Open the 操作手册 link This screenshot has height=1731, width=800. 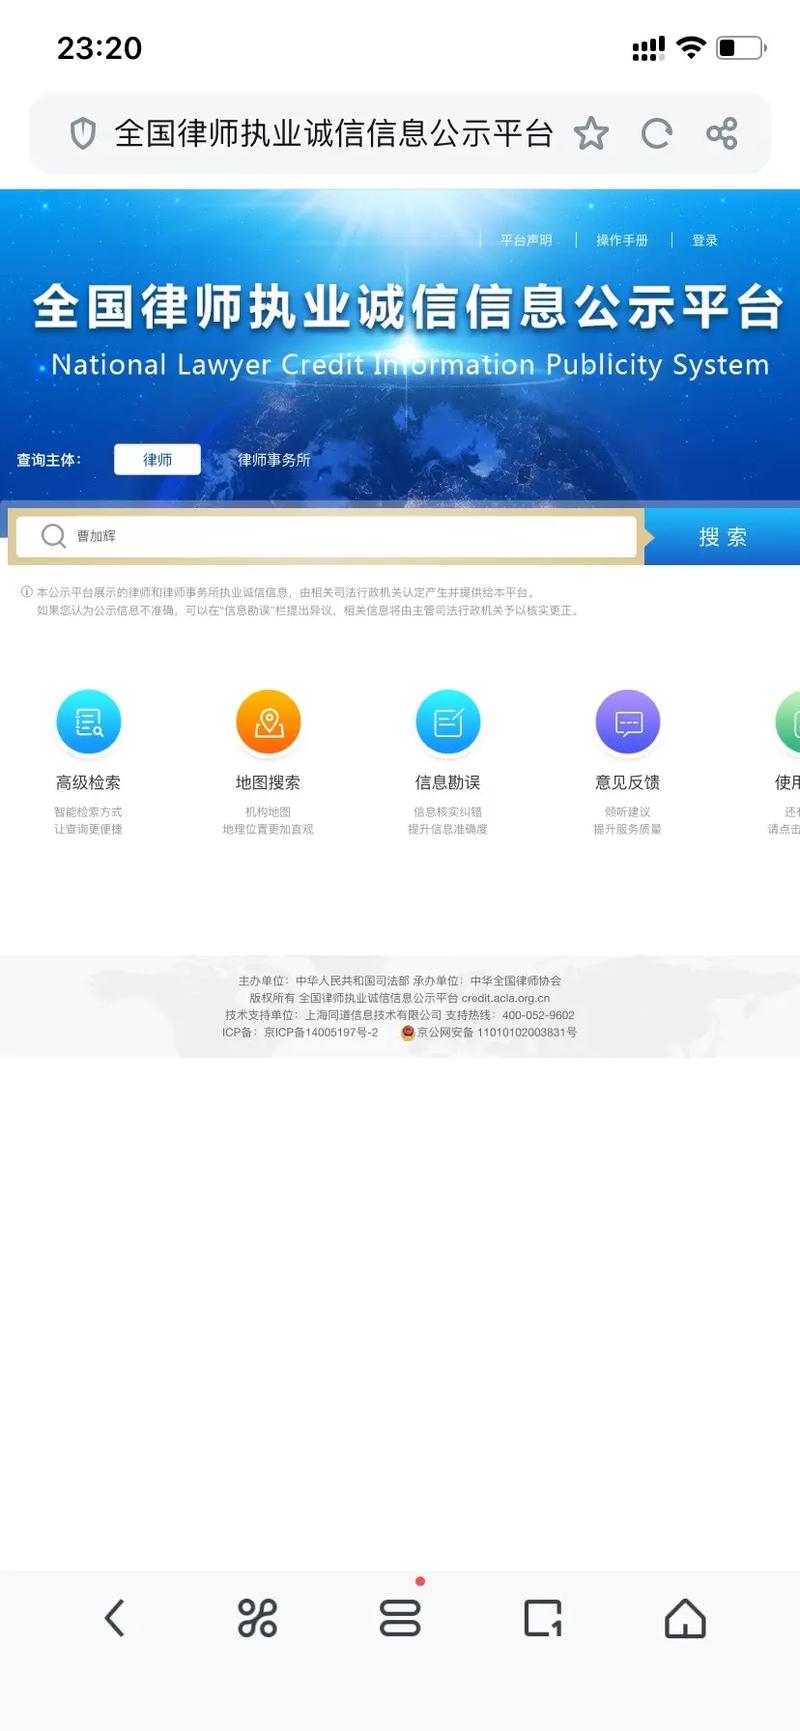click(622, 240)
